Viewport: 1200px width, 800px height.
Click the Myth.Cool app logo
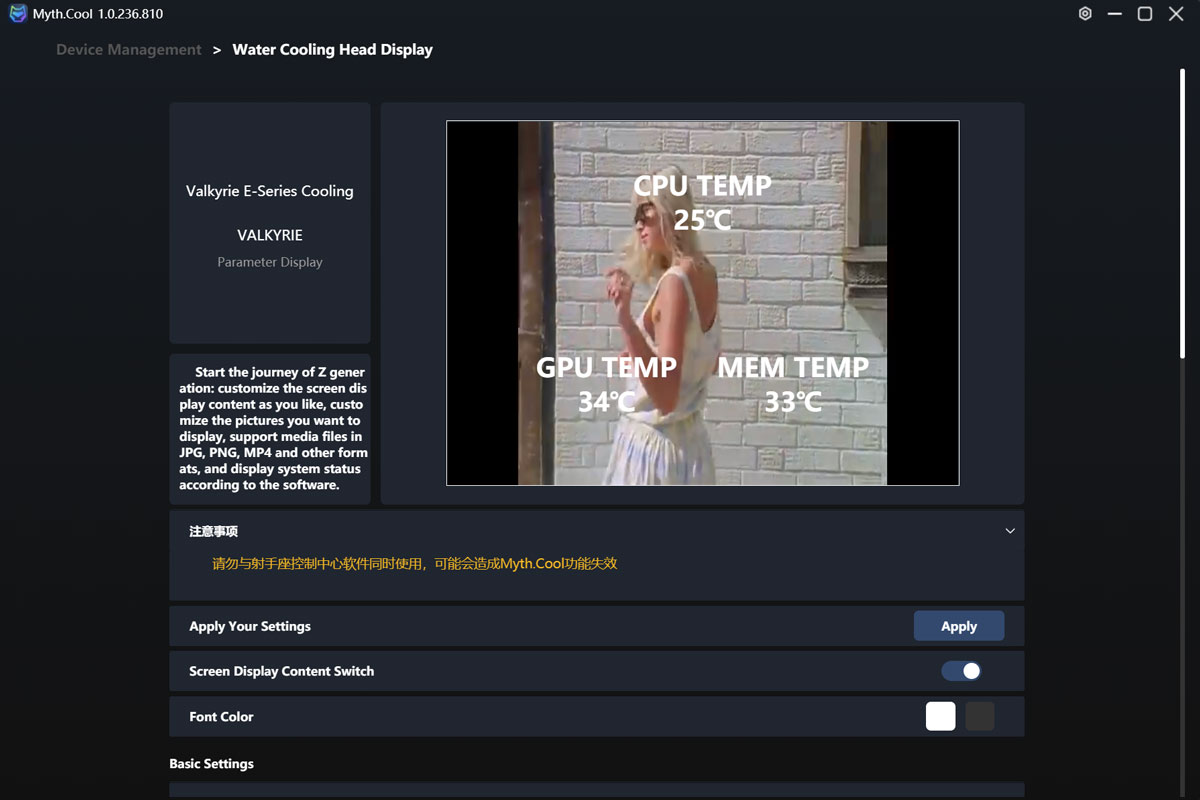tap(18, 14)
